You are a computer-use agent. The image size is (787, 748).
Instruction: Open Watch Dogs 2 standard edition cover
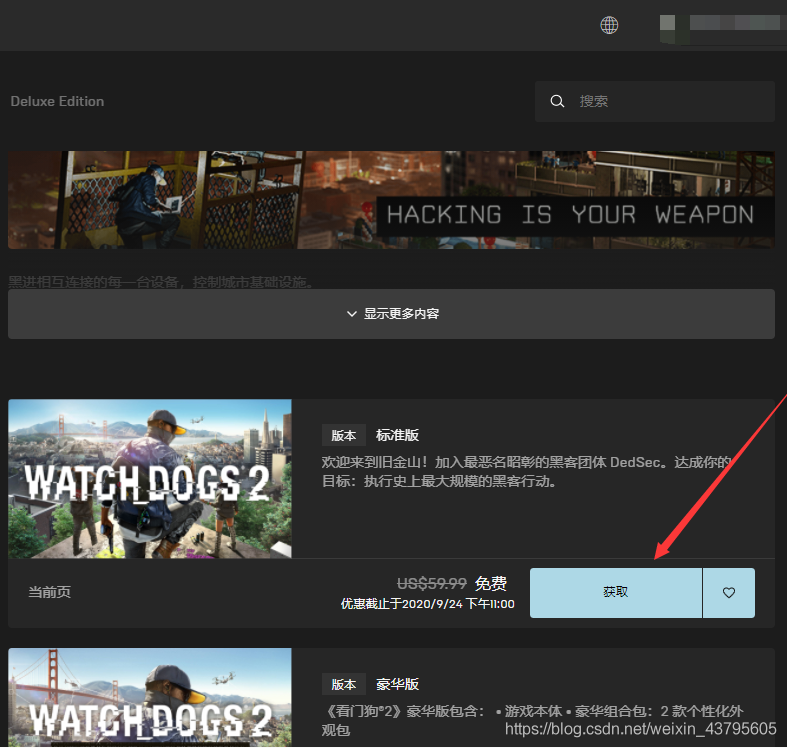click(150, 478)
